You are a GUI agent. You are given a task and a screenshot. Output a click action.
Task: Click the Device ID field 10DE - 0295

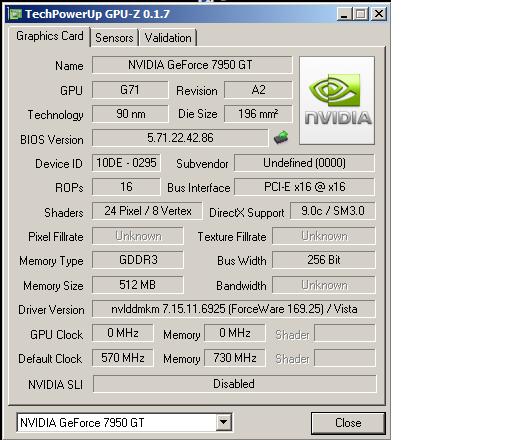pyautogui.click(x=126, y=163)
